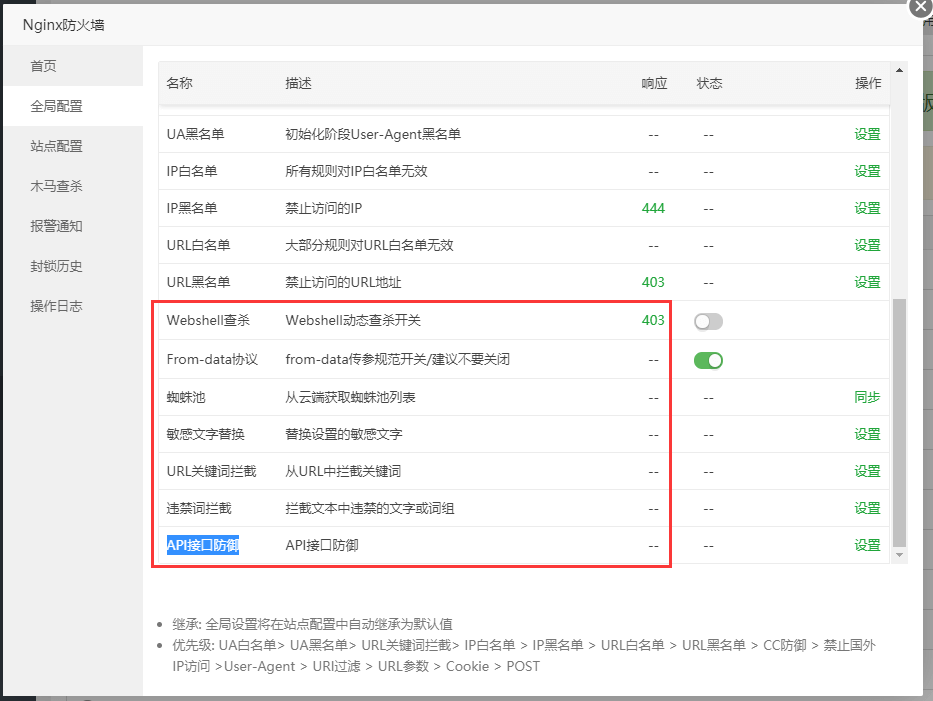
Task: Click the 状态 column header
Action: [x=709, y=83]
